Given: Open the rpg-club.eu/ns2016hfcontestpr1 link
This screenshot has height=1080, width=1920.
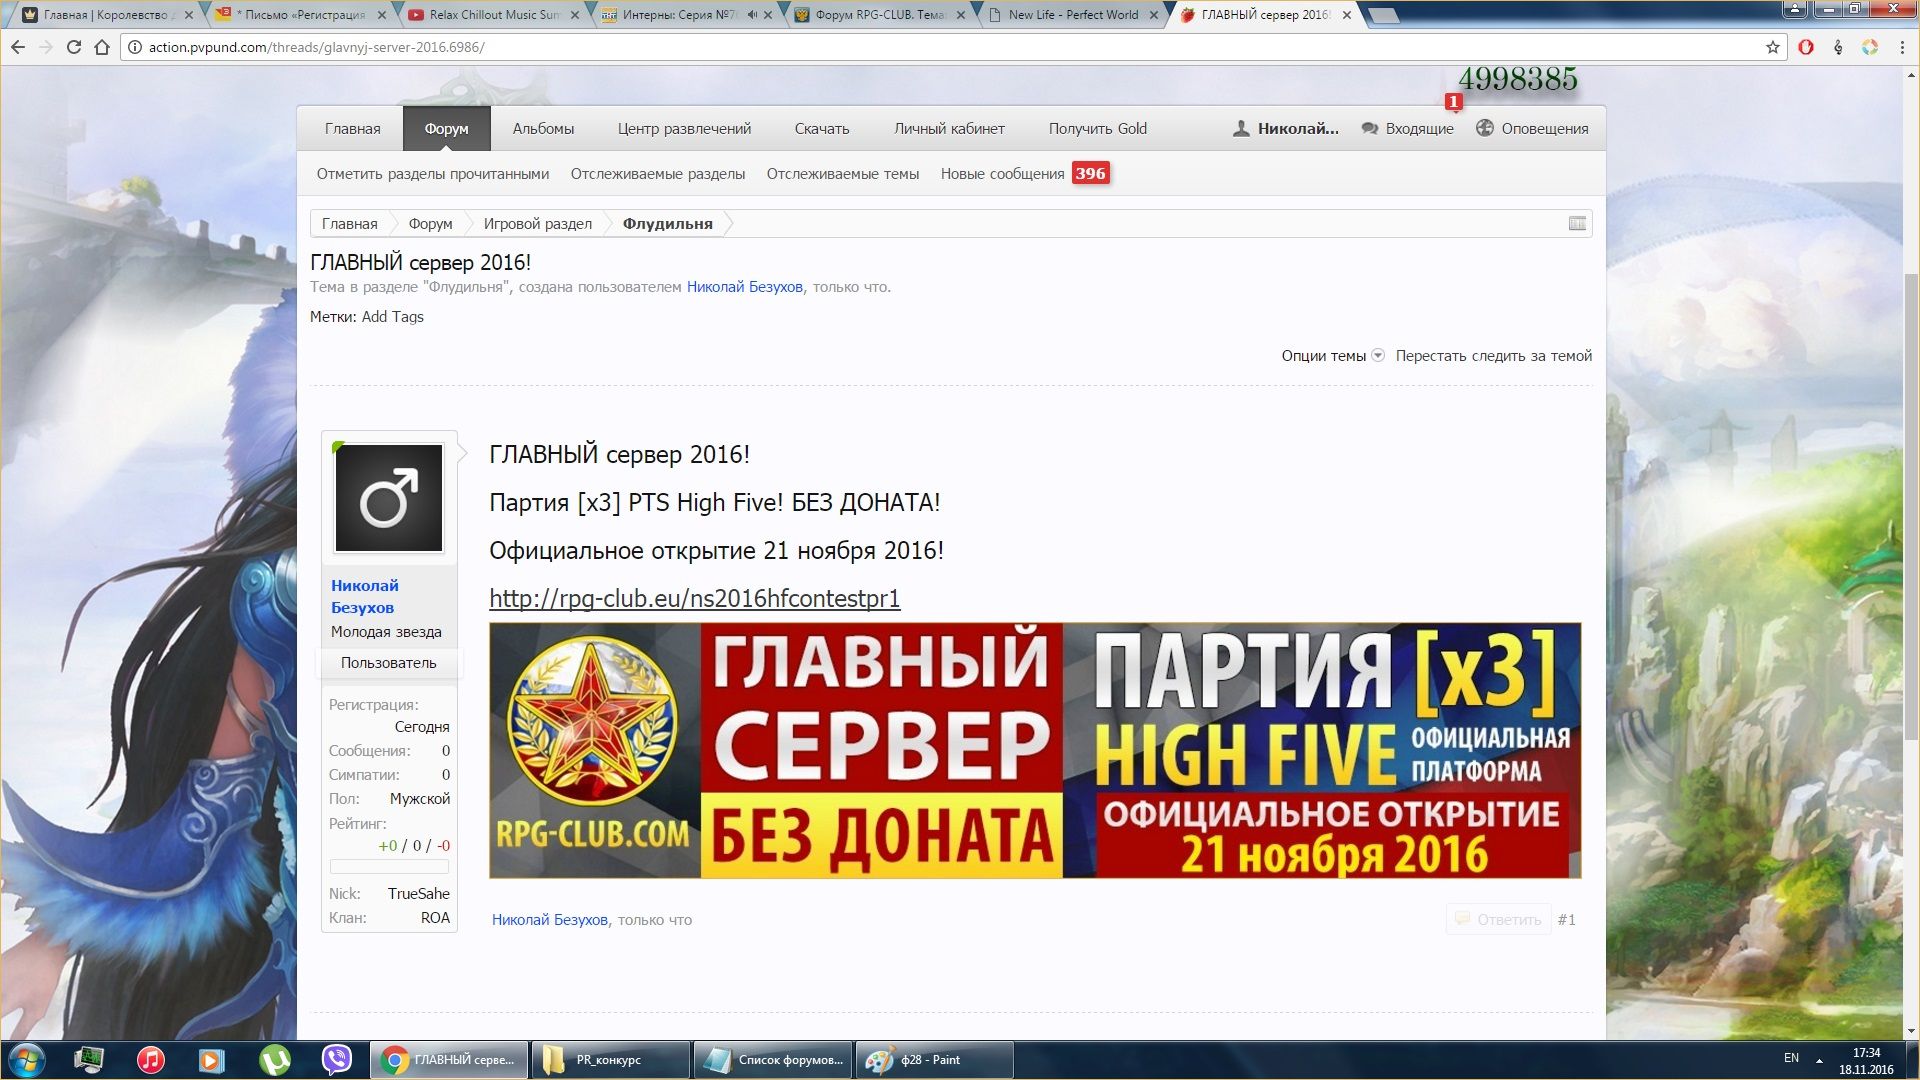Looking at the screenshot, I should pyautogui.click(x=695, y=598).
